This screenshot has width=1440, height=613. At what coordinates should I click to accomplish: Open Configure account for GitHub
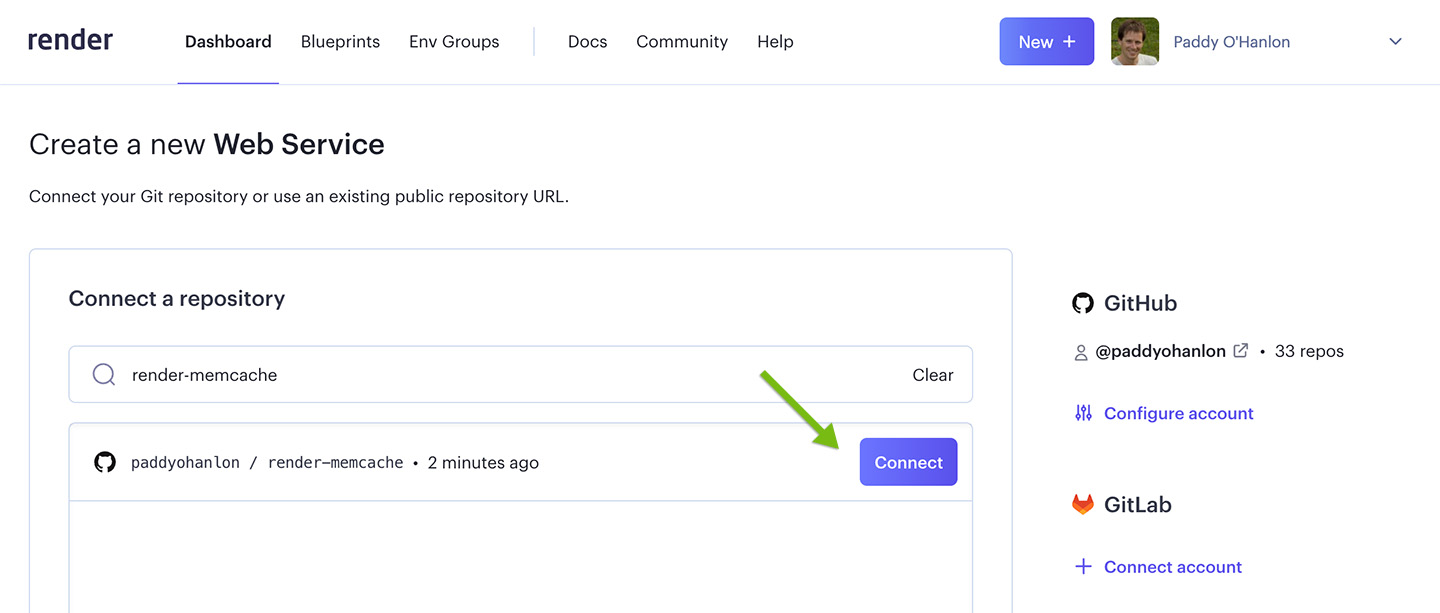[x=1178, y=413]
